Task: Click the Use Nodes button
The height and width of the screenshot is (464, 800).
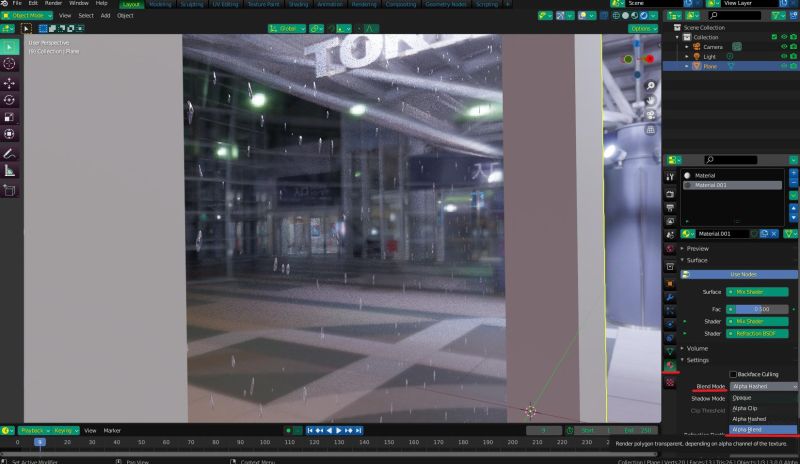Action: (x=739, y=274)
